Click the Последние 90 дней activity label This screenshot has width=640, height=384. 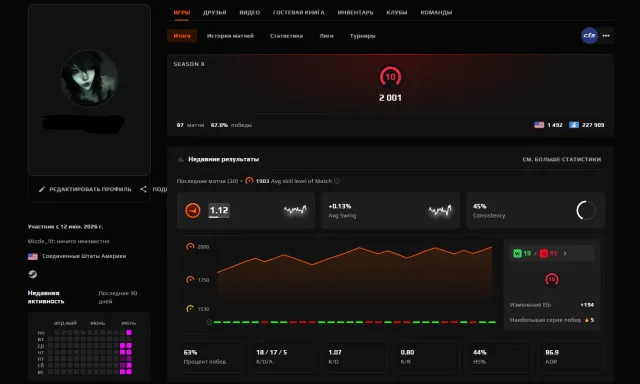[x=118, y=297]
